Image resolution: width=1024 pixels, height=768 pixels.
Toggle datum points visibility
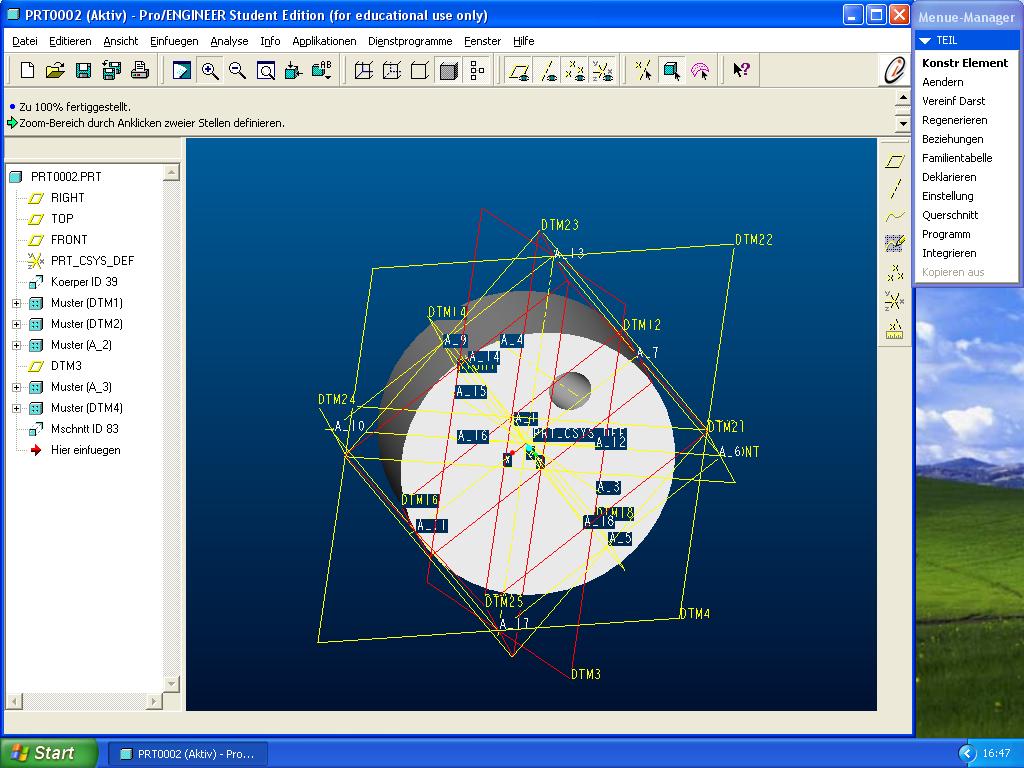[x=575, y=70]
